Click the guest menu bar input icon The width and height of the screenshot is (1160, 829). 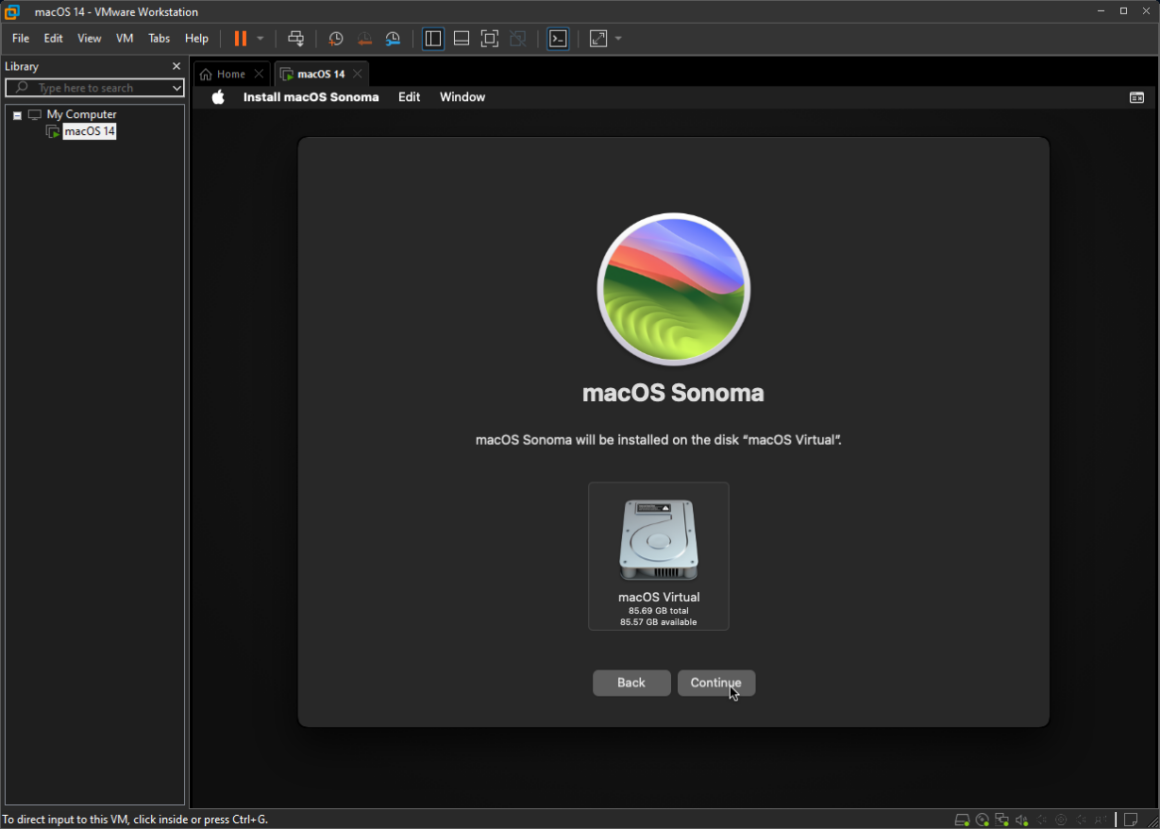click(x=1136, y=98)
